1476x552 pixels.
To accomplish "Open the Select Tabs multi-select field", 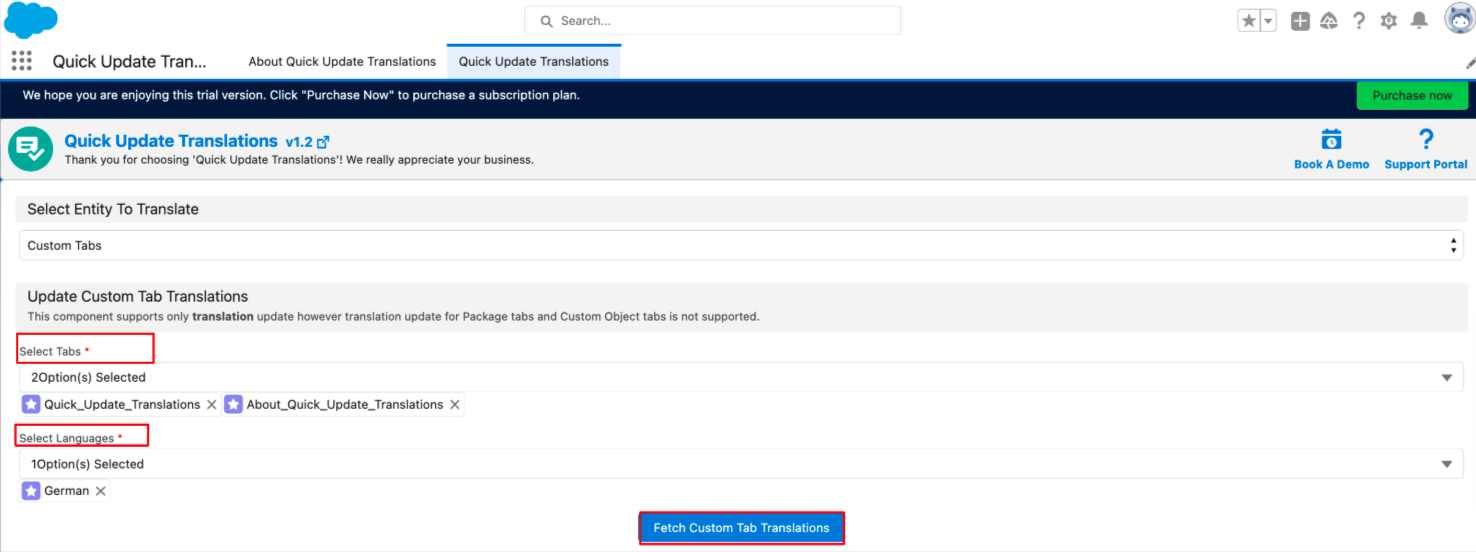I will 741,377.
